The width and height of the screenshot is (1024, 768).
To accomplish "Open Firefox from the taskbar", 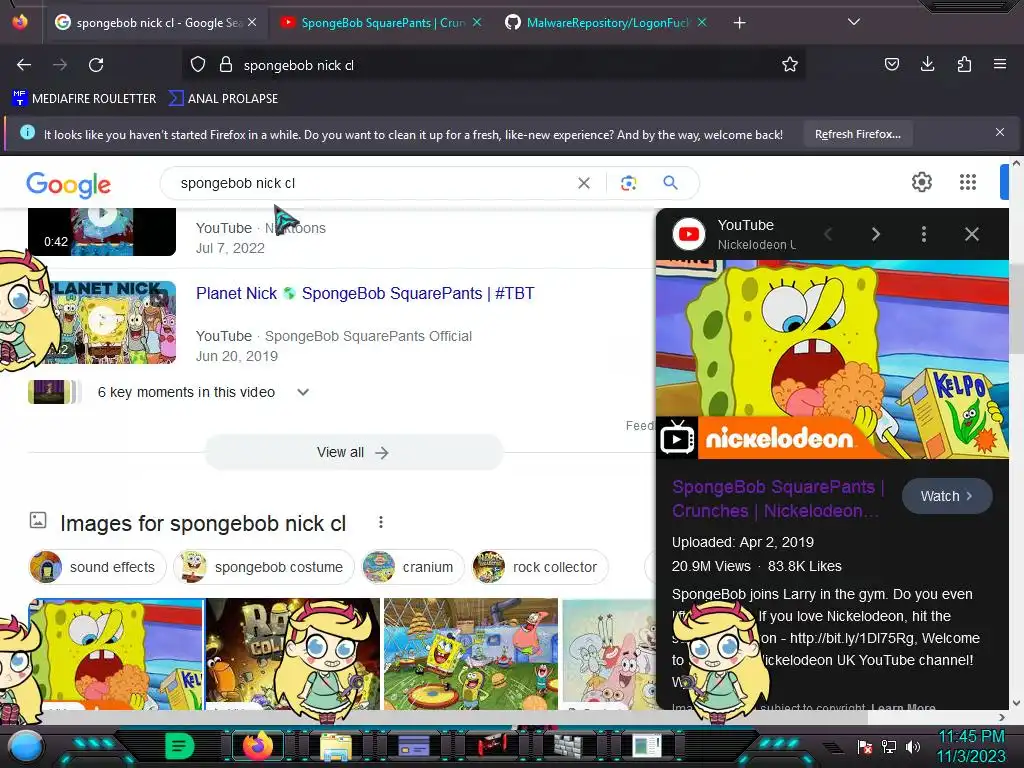I will [257, 746].
